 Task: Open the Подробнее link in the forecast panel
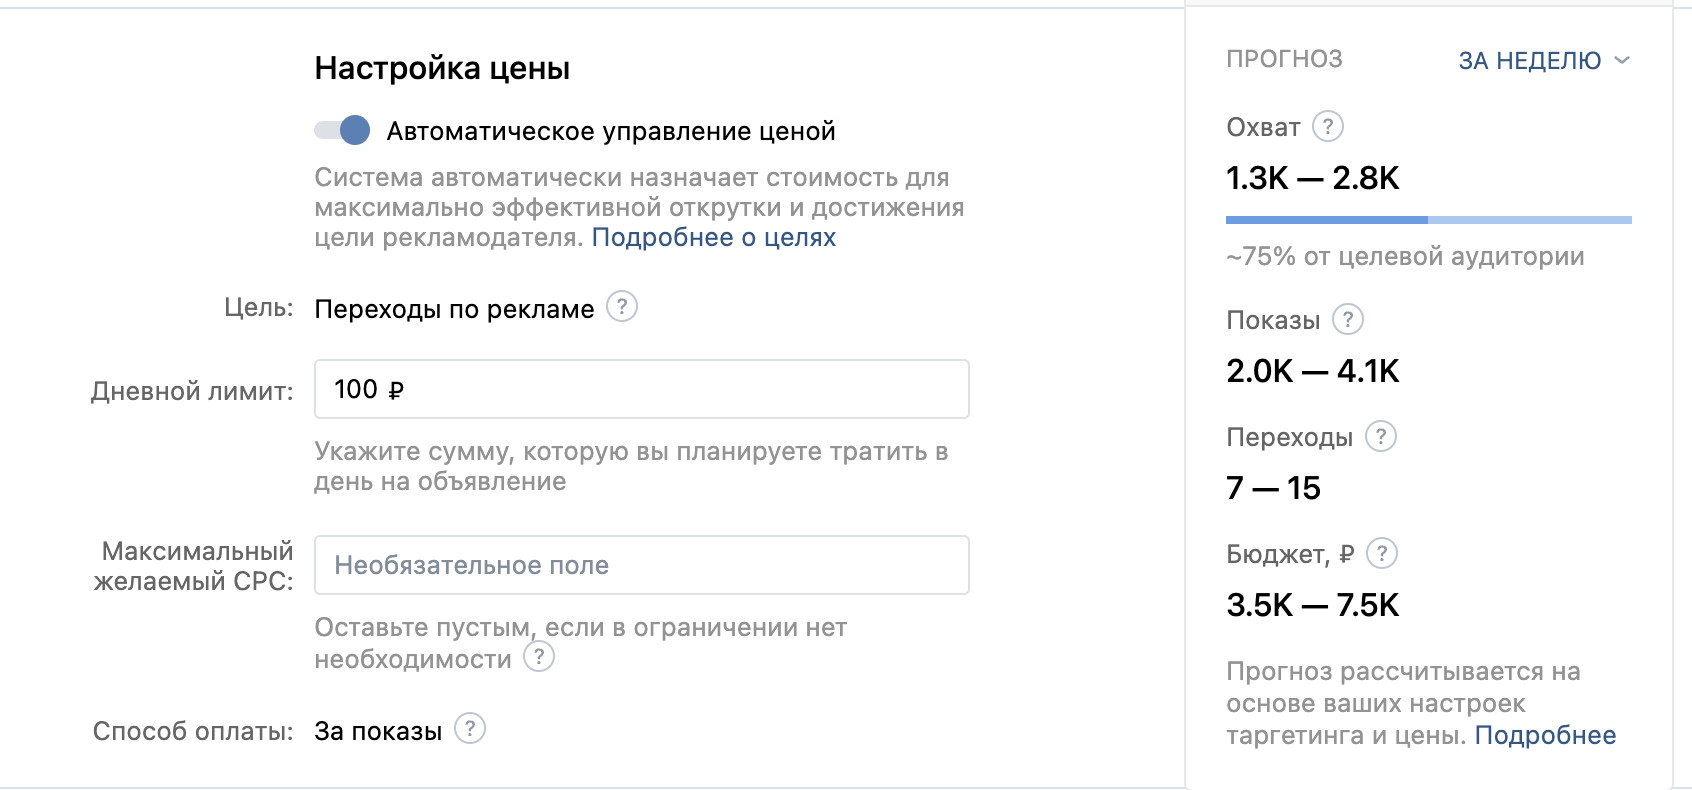(x=1545, y=736)
